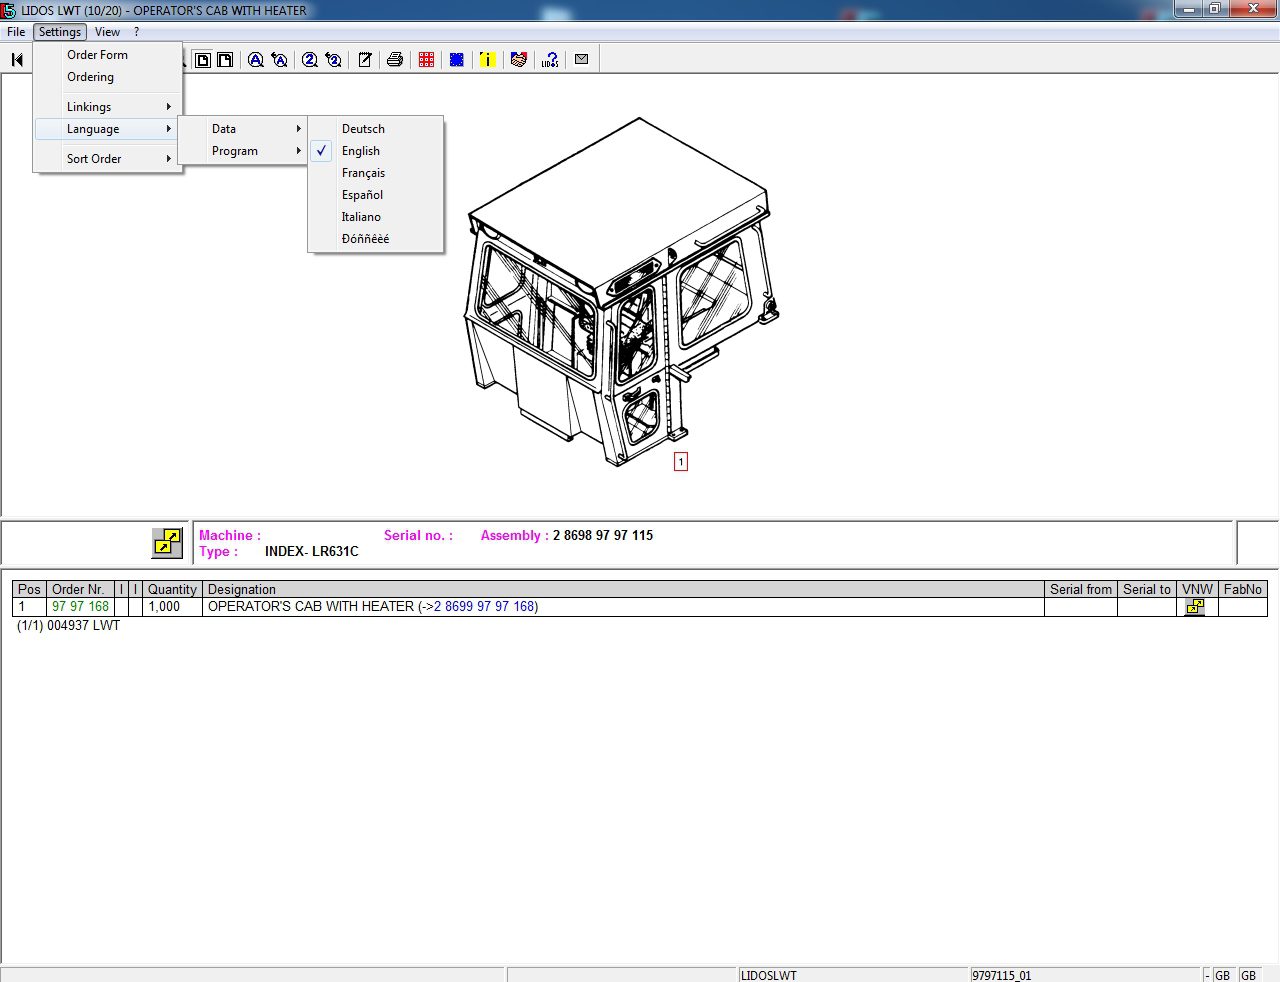Click the envelope email icon
1280x982 pixels.
coord(581,59)
